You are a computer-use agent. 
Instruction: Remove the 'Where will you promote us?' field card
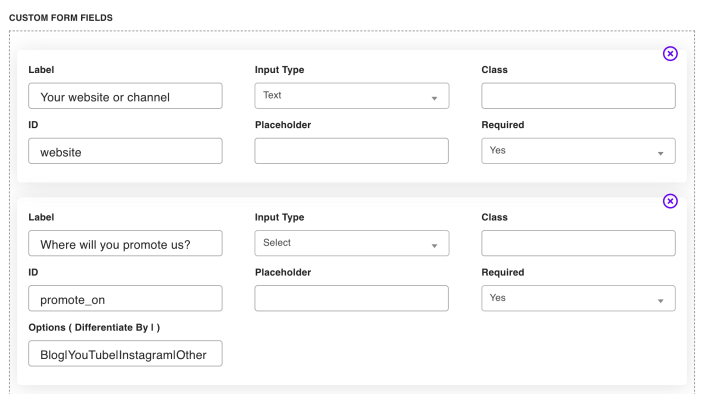[670, 201]
